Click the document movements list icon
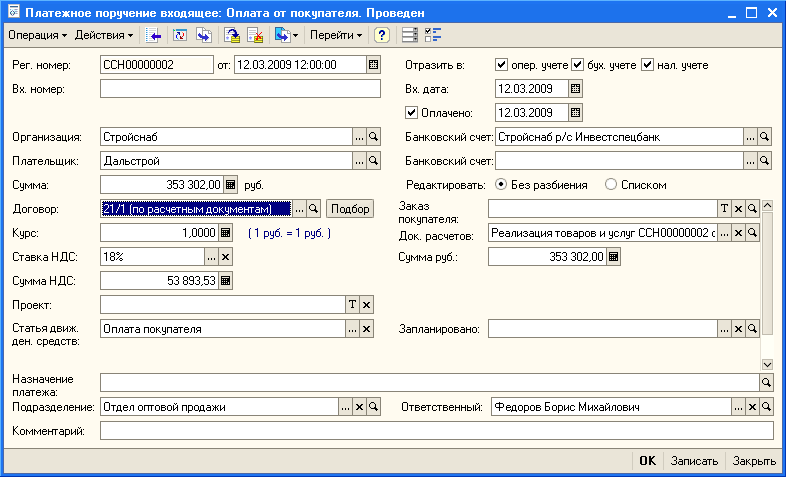Screen dimensions: 786x477 pyautogui.click(x=410, y=35)
